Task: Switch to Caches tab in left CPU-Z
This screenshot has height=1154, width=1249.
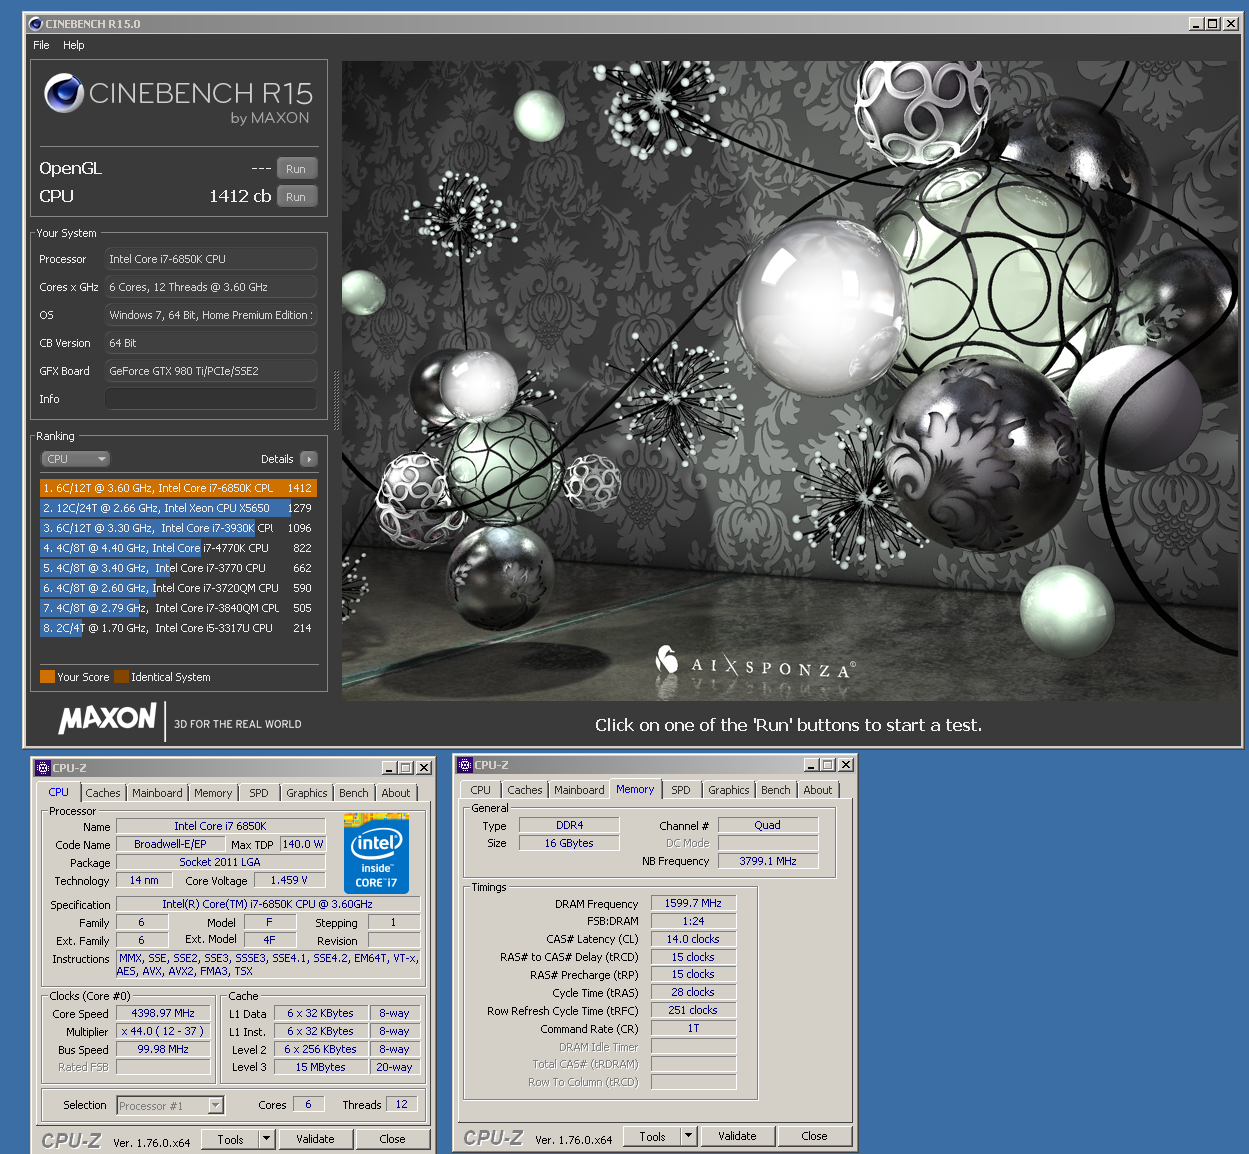Action: (103, 793)
